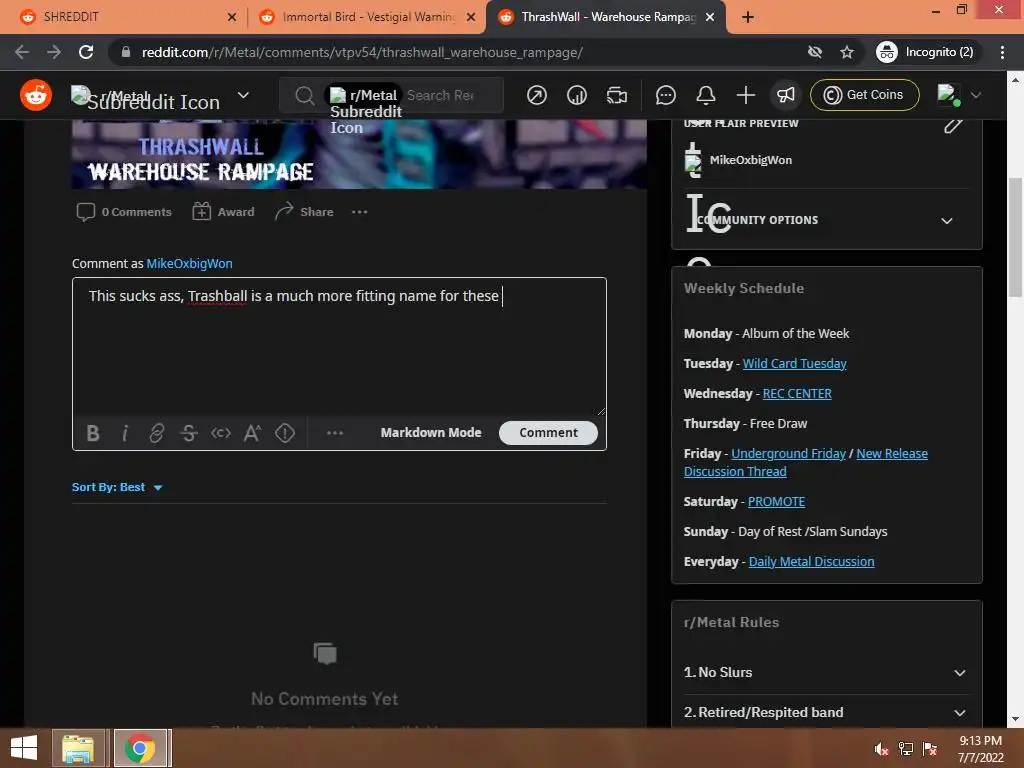
Task: Click the plus create post icon
Action: (745, 95)
